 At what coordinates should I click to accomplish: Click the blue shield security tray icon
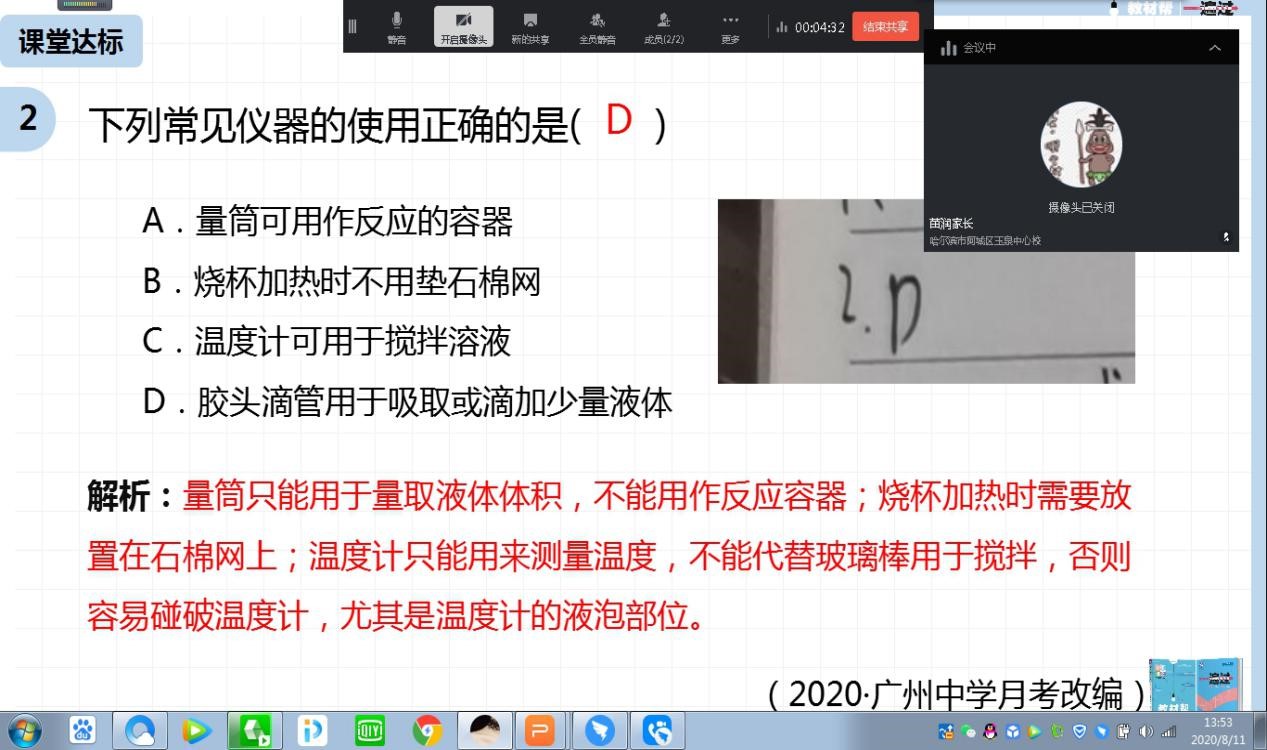[1078, 731]
